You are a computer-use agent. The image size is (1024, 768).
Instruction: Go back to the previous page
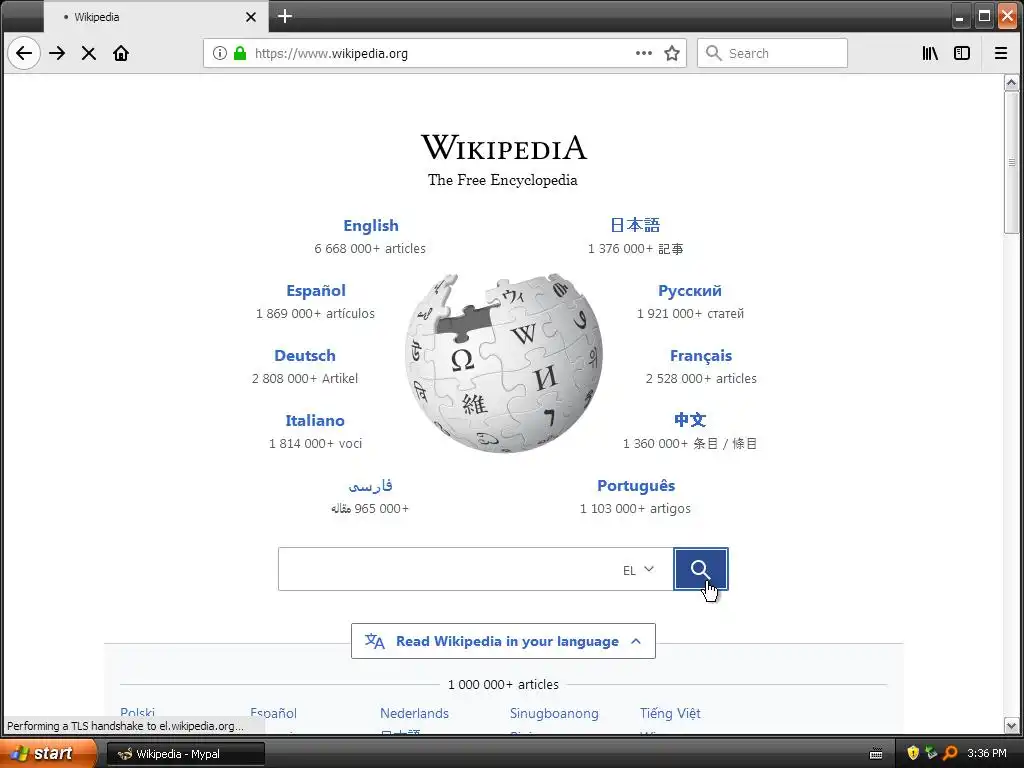[24, 53]
